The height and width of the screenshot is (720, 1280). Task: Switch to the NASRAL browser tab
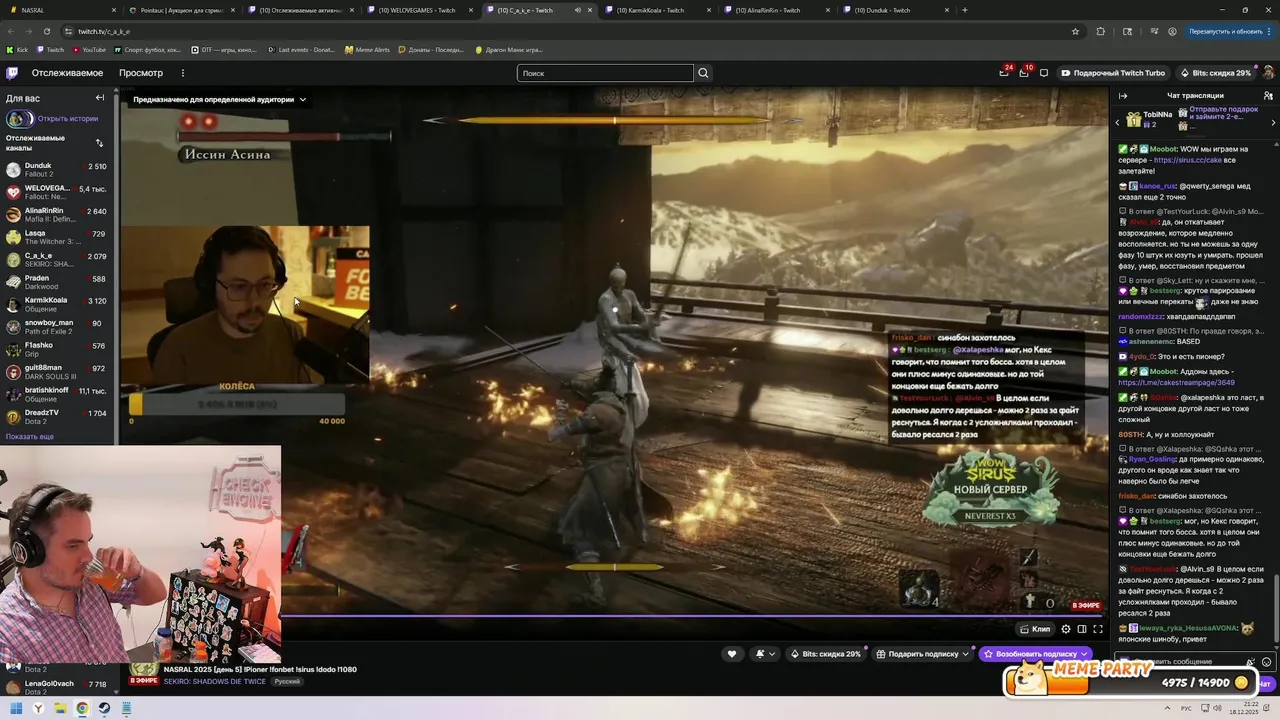pyautogui.click(x=62, y=10)
